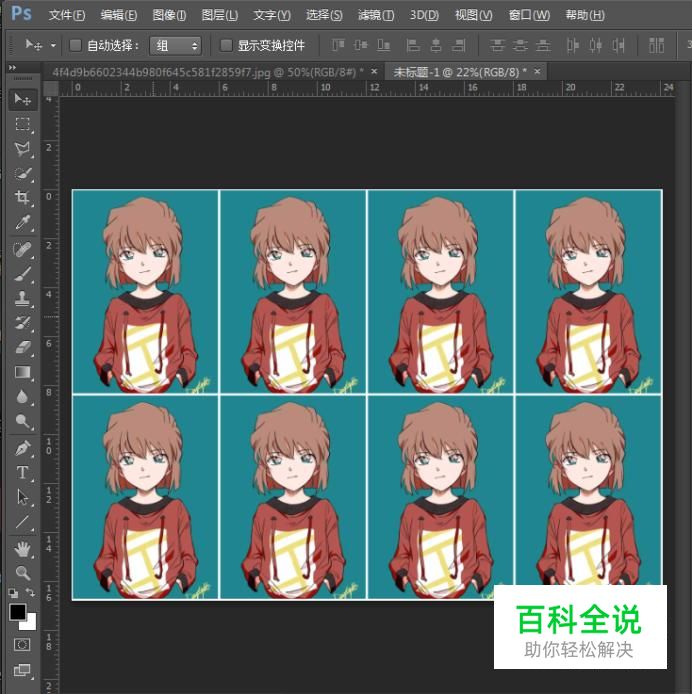Open the 帮助(H) menu
The height and width of the screenshot is (694, 692).
(585, 15)
